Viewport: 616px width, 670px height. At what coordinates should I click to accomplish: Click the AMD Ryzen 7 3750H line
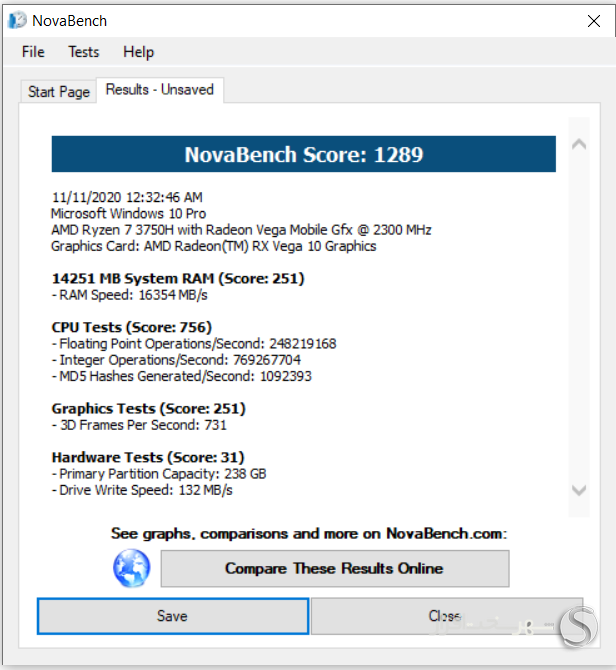click(x=241, y=230)
